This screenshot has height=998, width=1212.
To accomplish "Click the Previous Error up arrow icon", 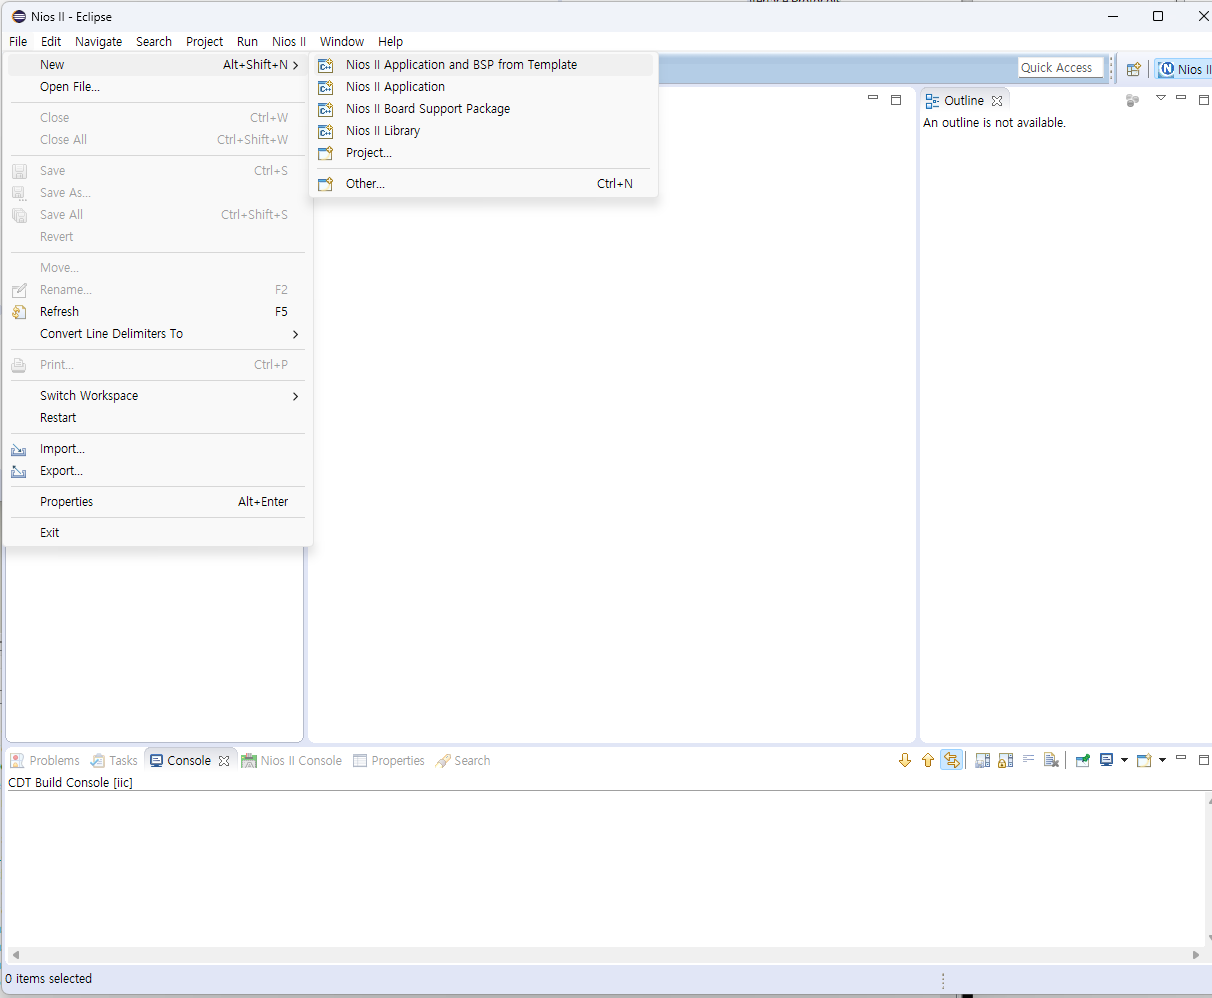I will [x=928, y=761].
